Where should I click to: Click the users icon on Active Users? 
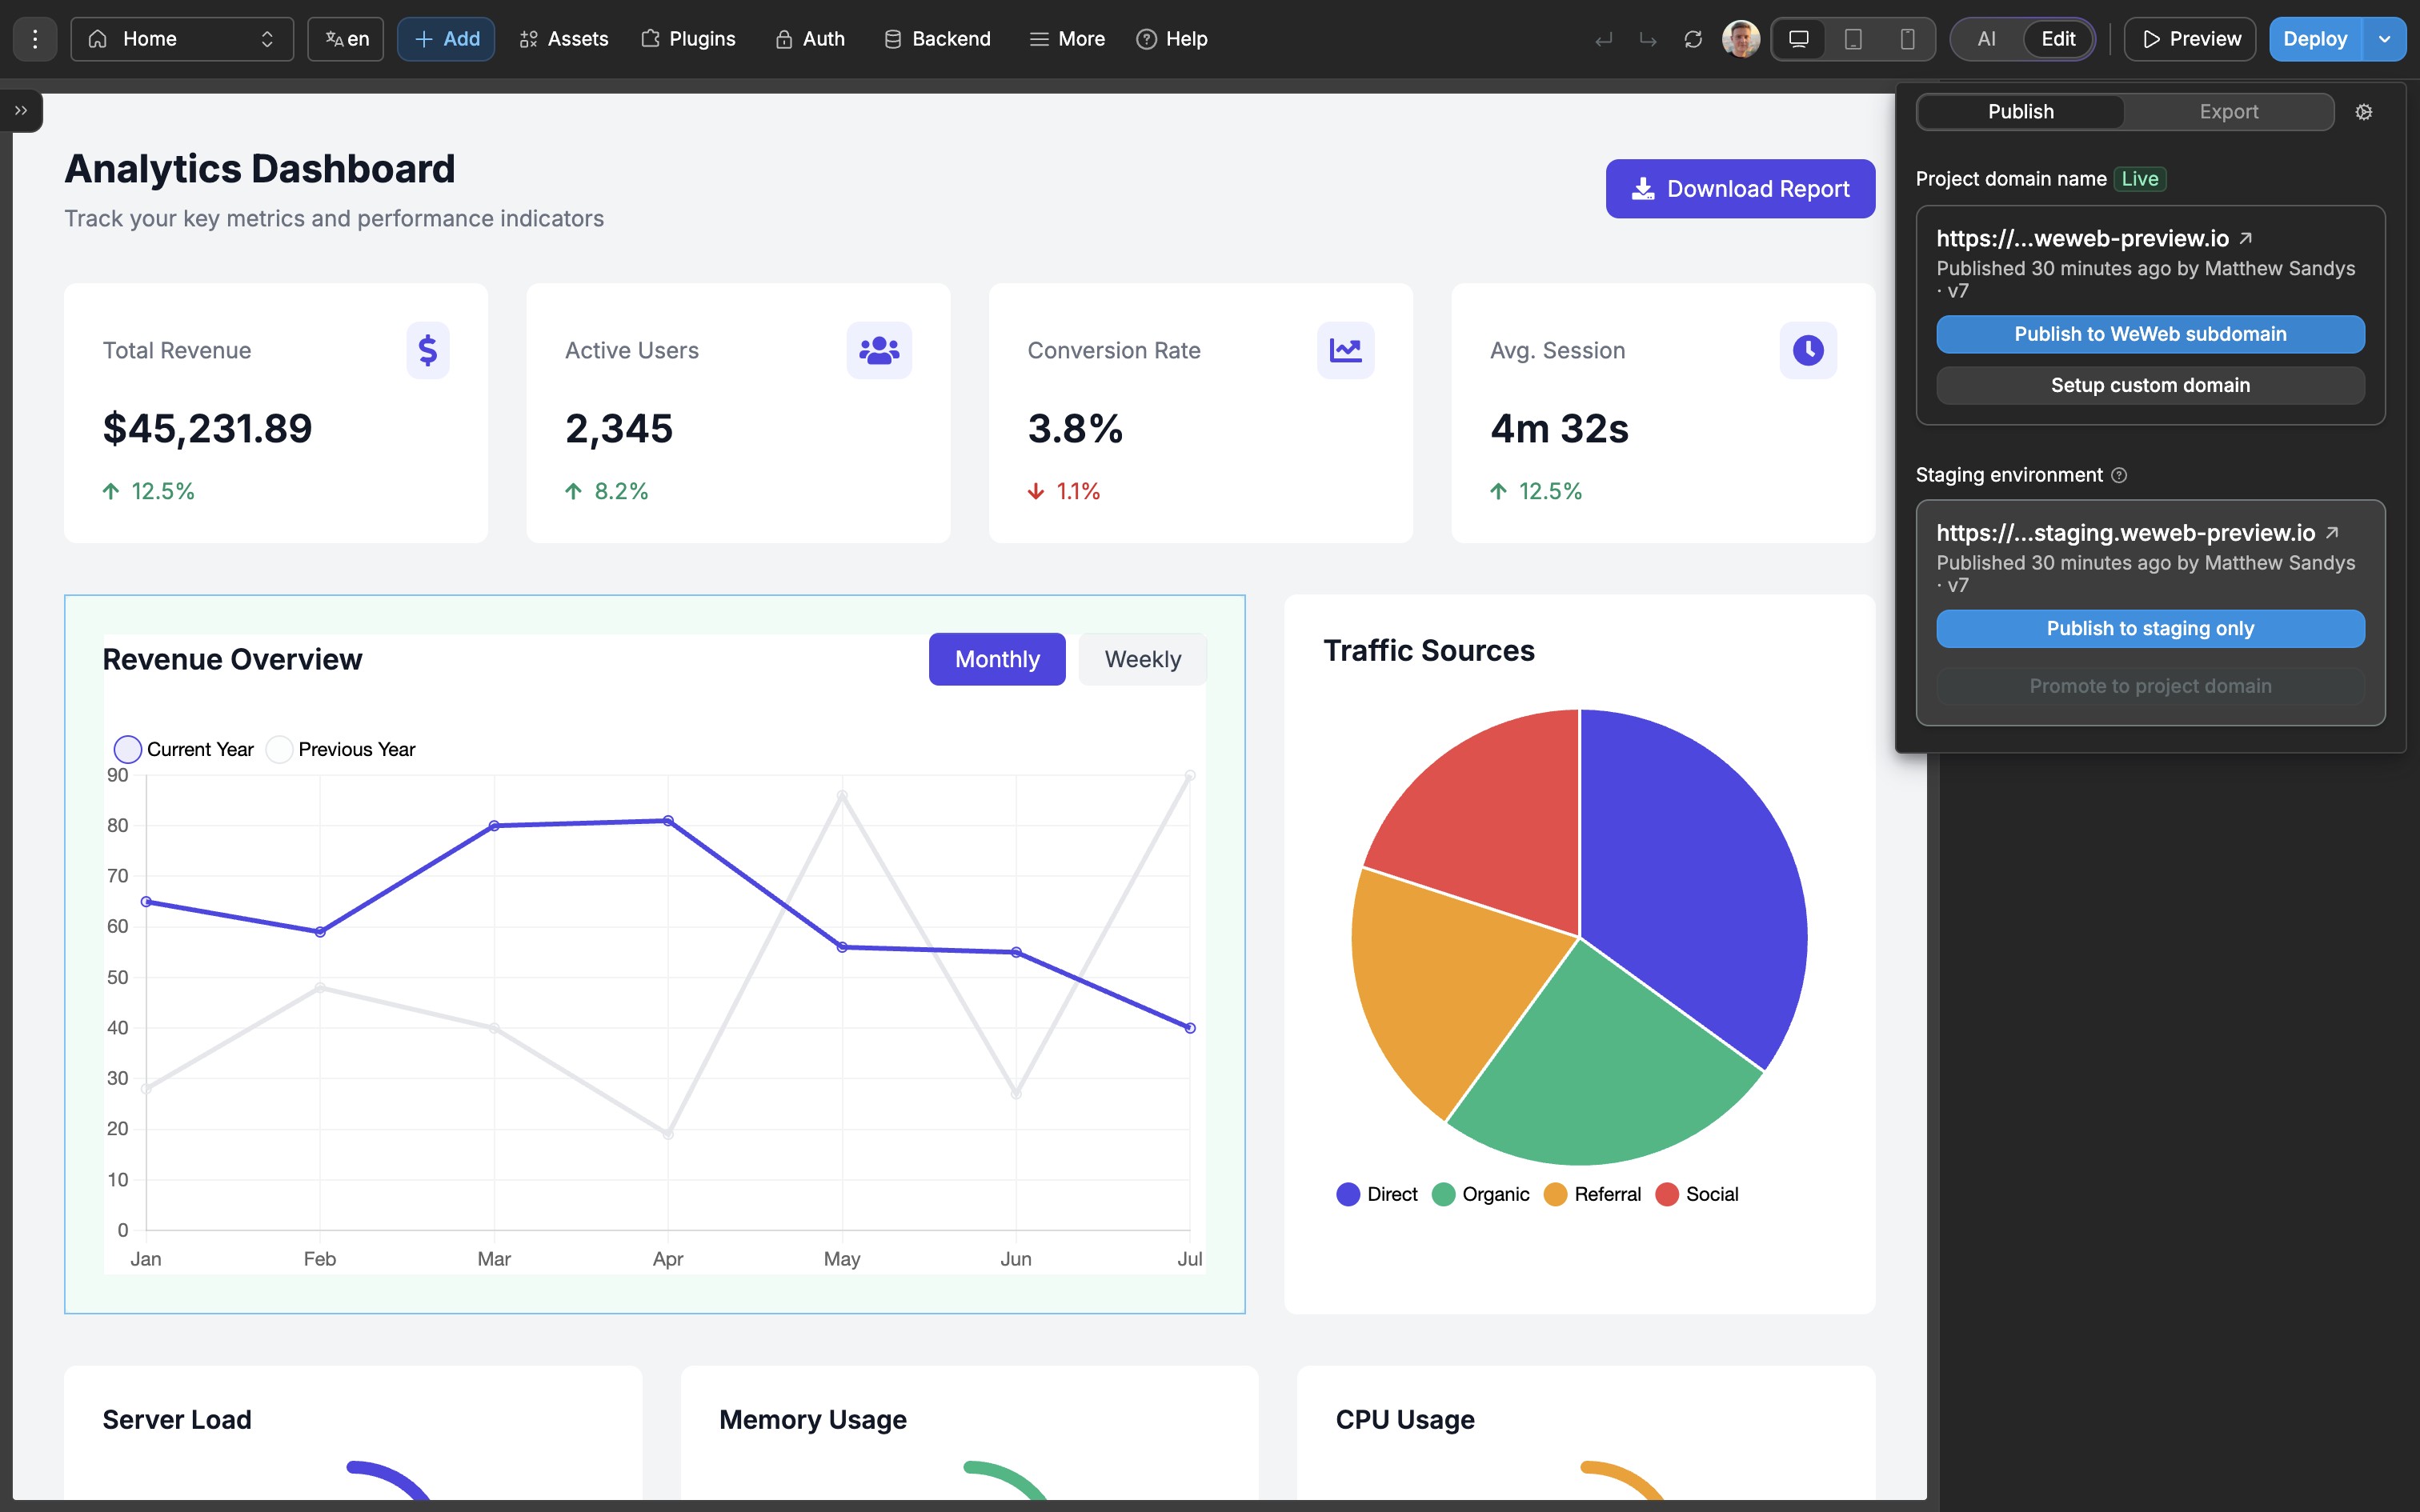pyautogui.click(x=879, y=350)
